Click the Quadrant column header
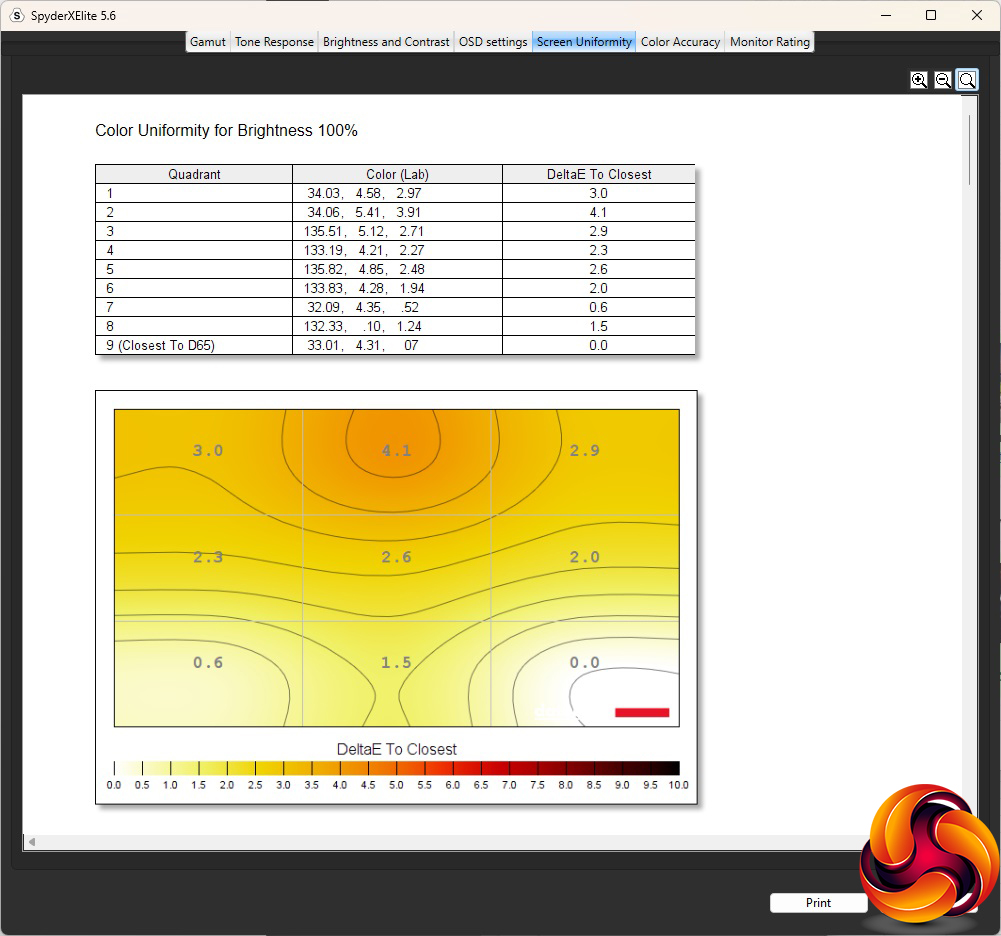The image size is (1001, 936). (194, 174)
